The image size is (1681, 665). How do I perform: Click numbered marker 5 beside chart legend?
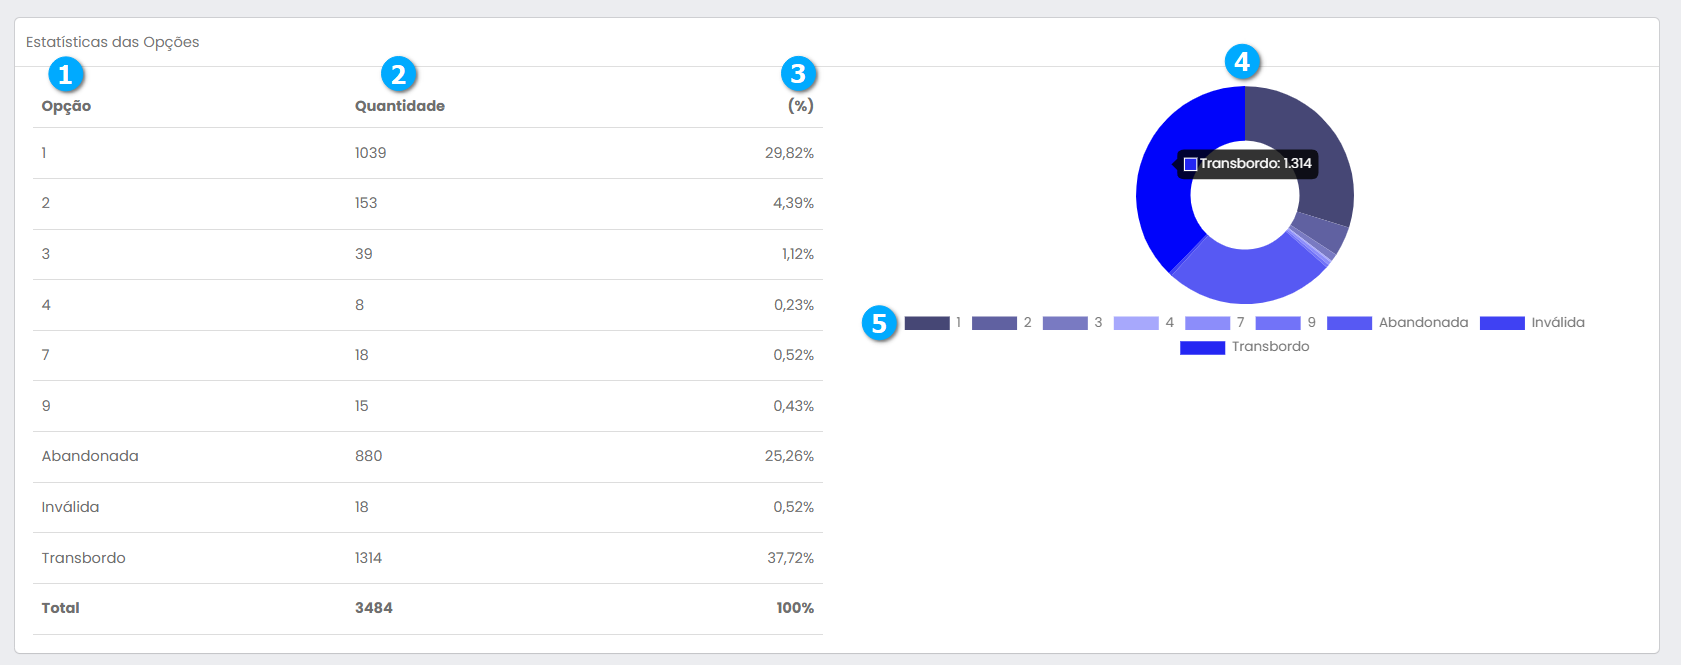879,323
